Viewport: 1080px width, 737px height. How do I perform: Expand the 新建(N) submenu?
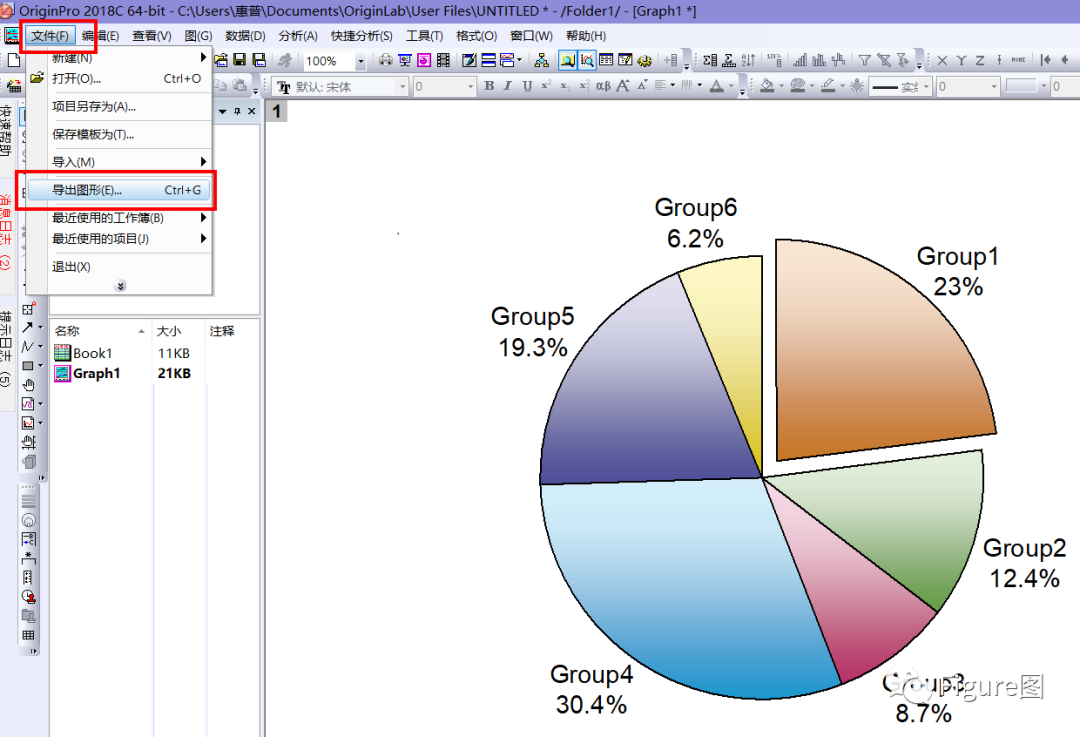118,58
